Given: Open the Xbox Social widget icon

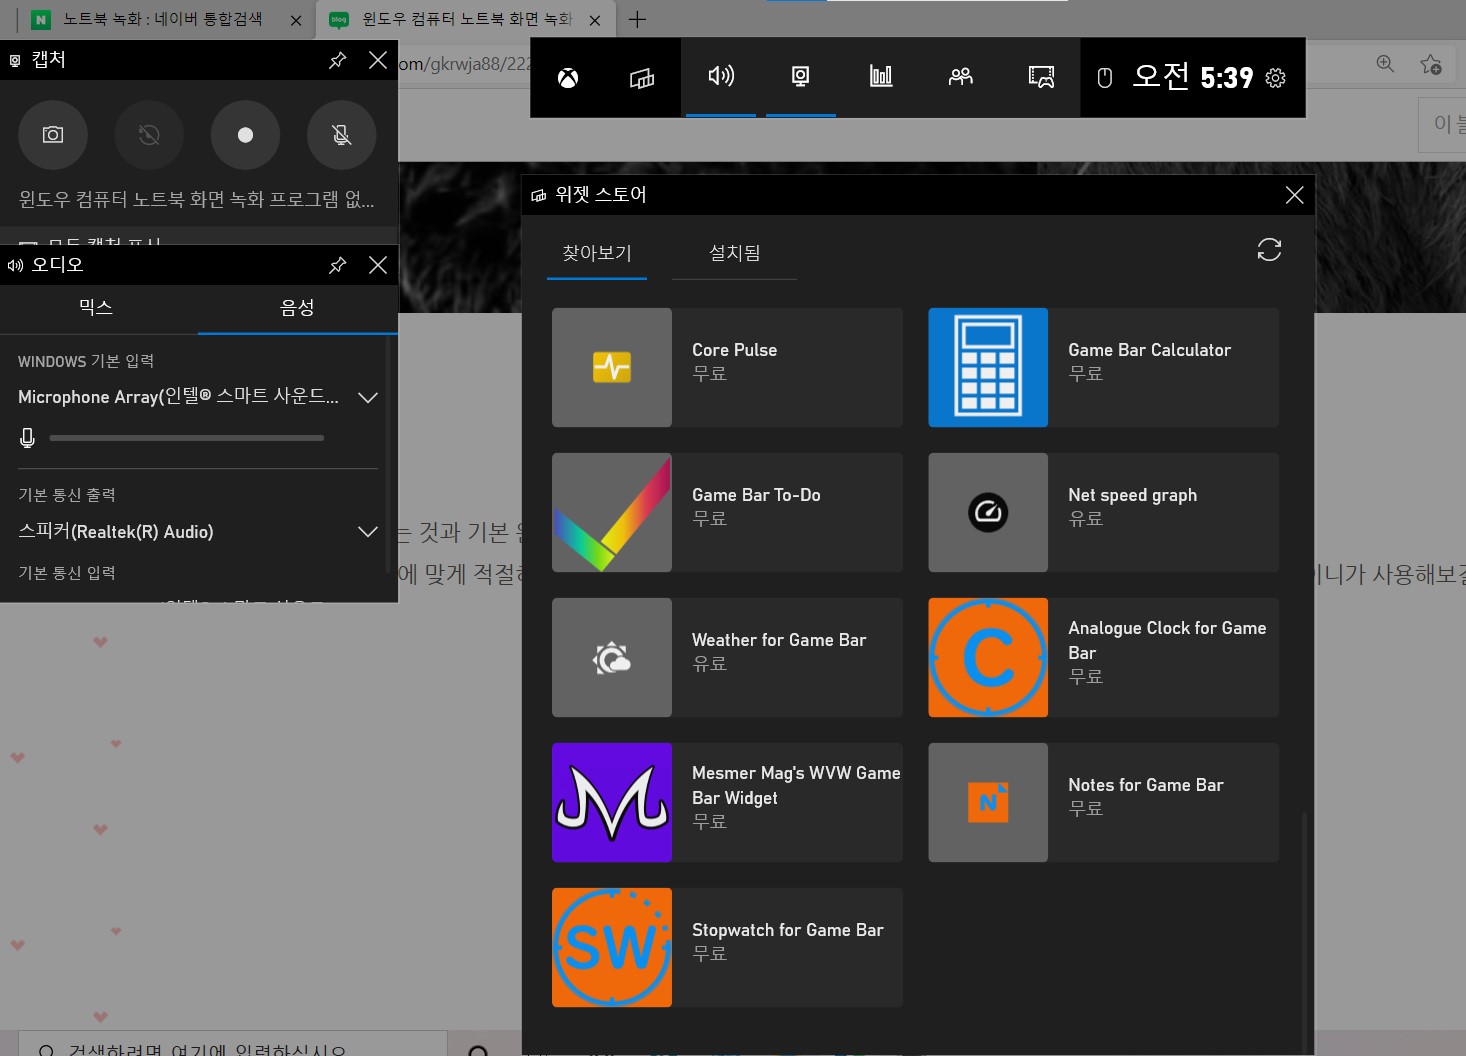Looking at the screenshot, I should (x=961, y=77).
